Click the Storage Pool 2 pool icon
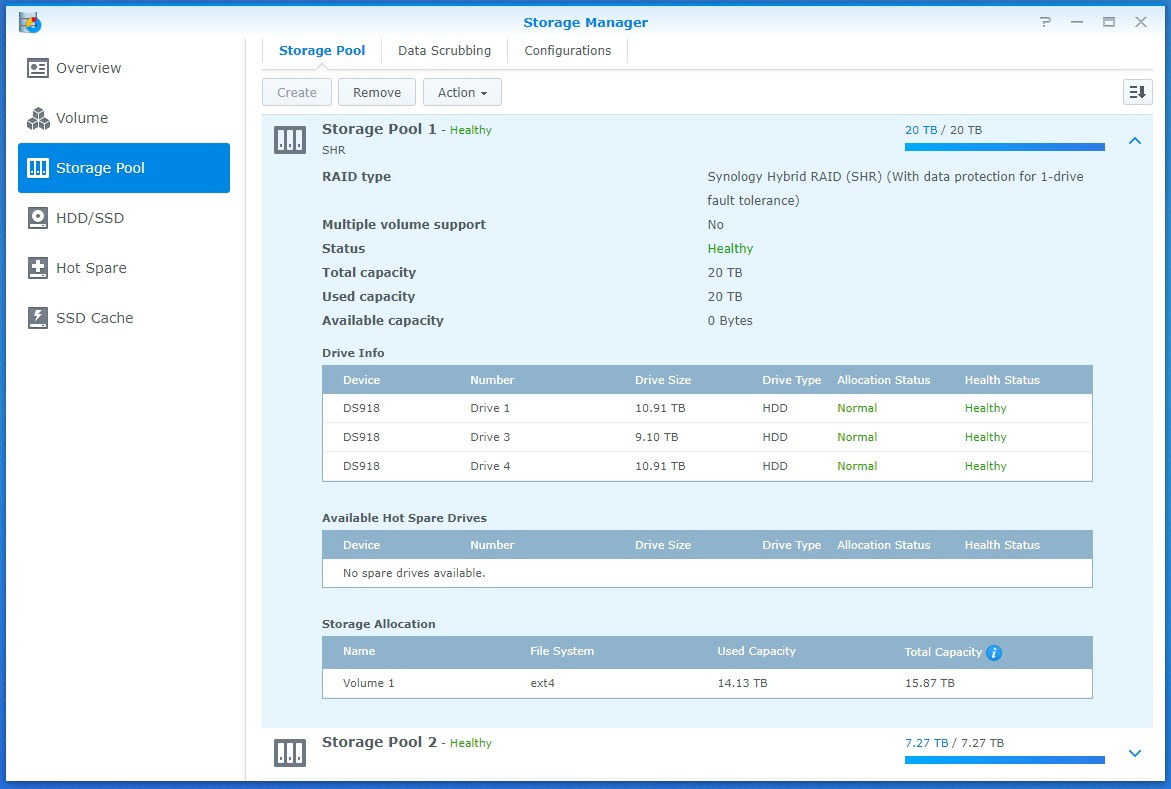The image size is (1171, 789). [290, 753]
